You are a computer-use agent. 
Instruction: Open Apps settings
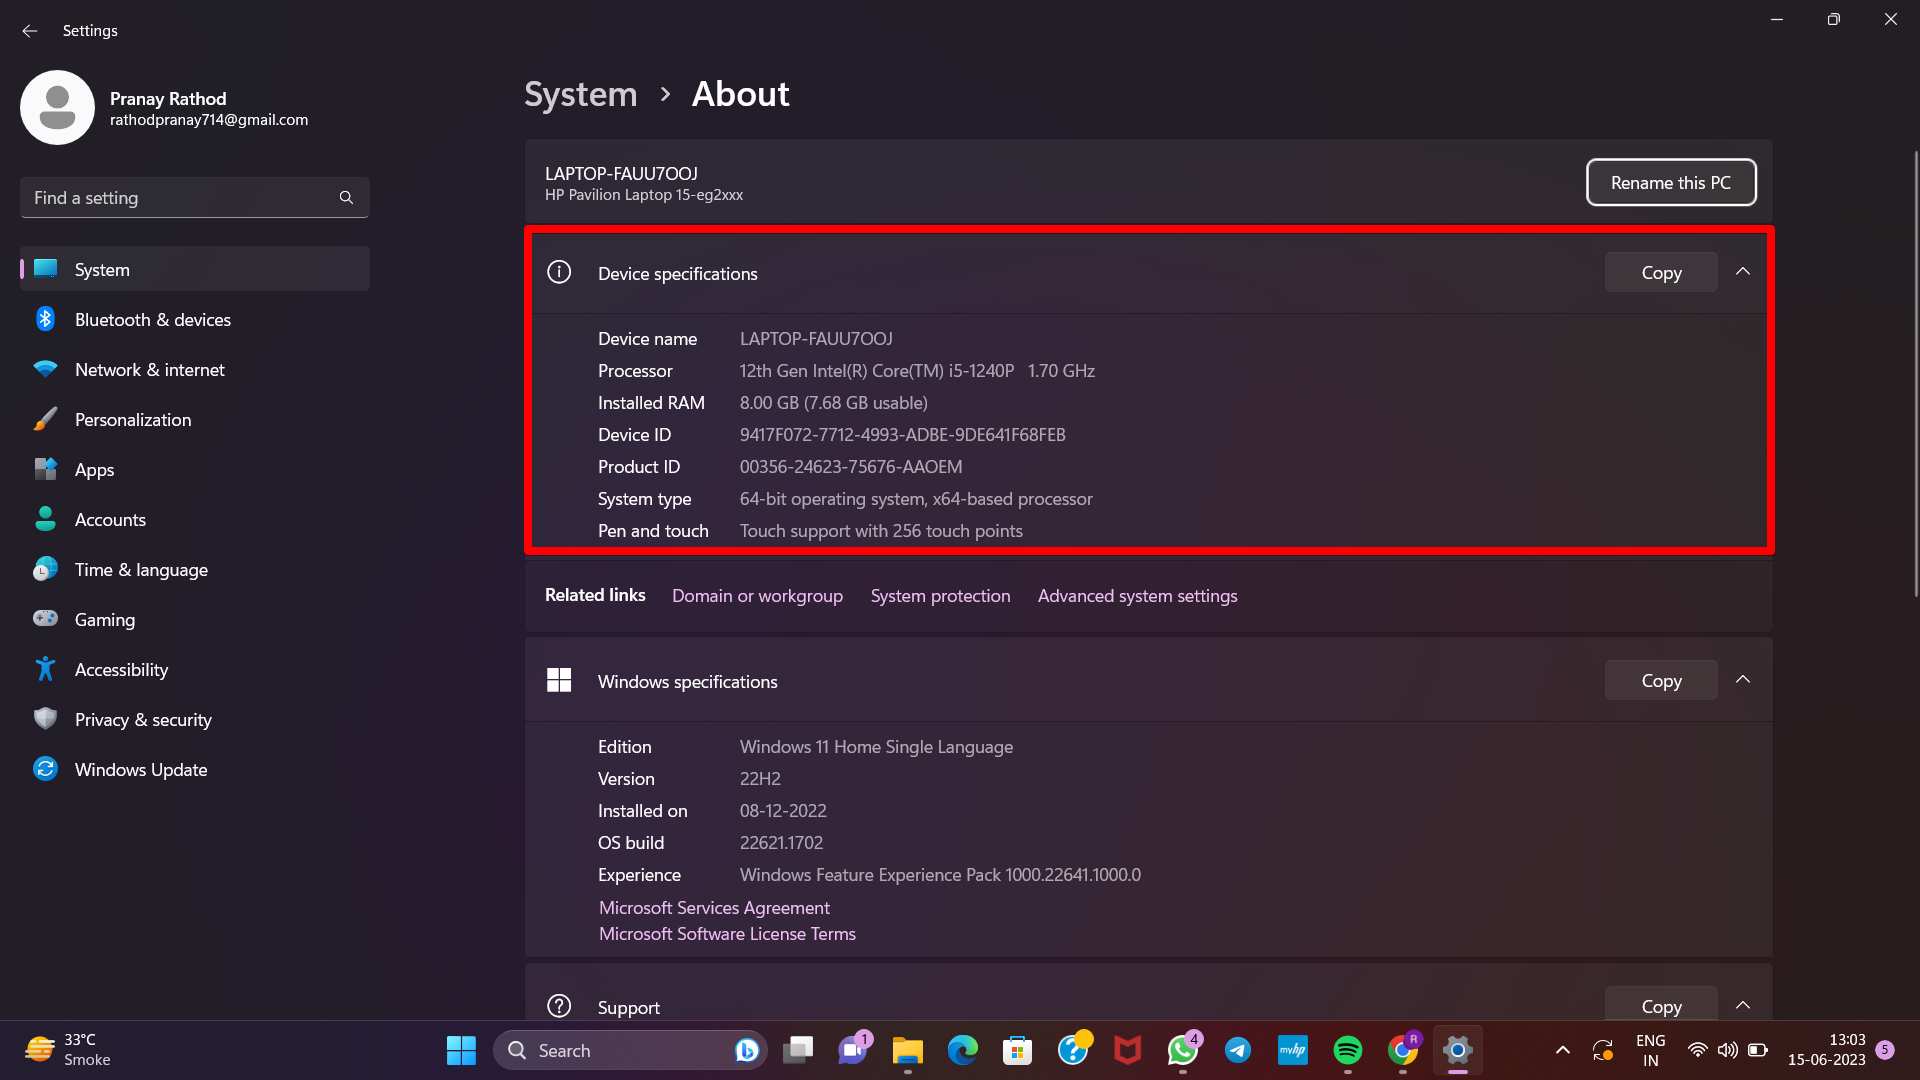195,469
